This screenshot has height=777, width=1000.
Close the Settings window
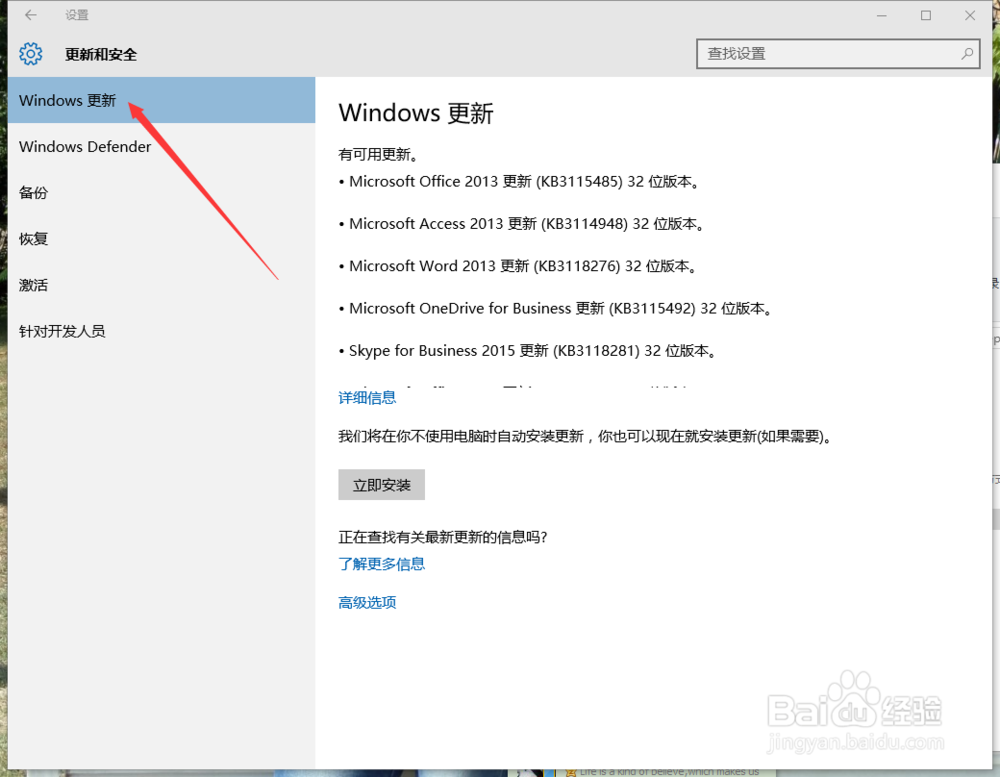(x=970, y=15)
